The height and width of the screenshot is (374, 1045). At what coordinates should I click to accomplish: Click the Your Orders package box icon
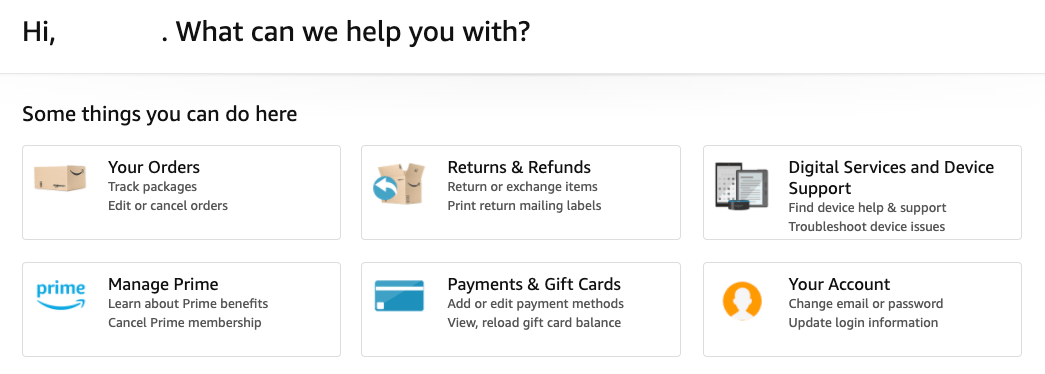60,178
